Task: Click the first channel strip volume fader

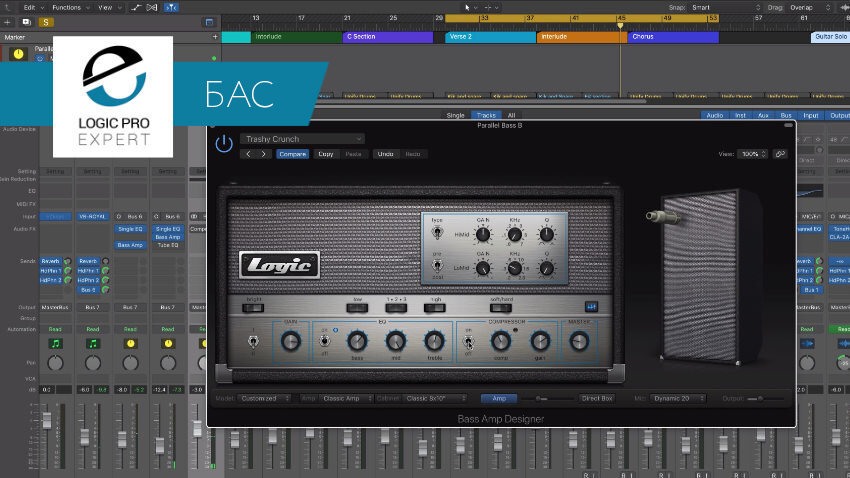Action: point(47,421)
